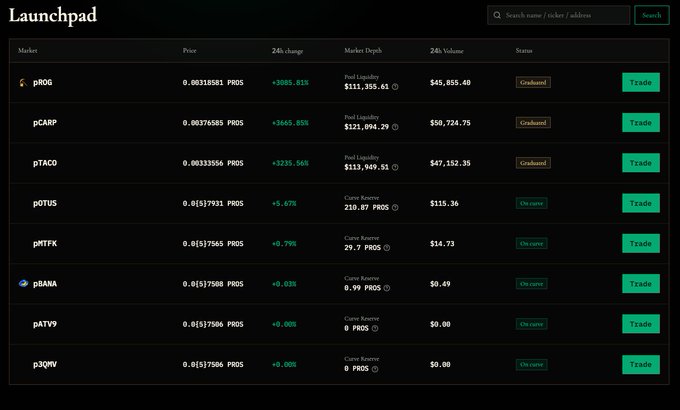This screenshot has height=410, width=680.
Task: Select the 0.0{5}7931 PROS price
Action: click(213, 203)
